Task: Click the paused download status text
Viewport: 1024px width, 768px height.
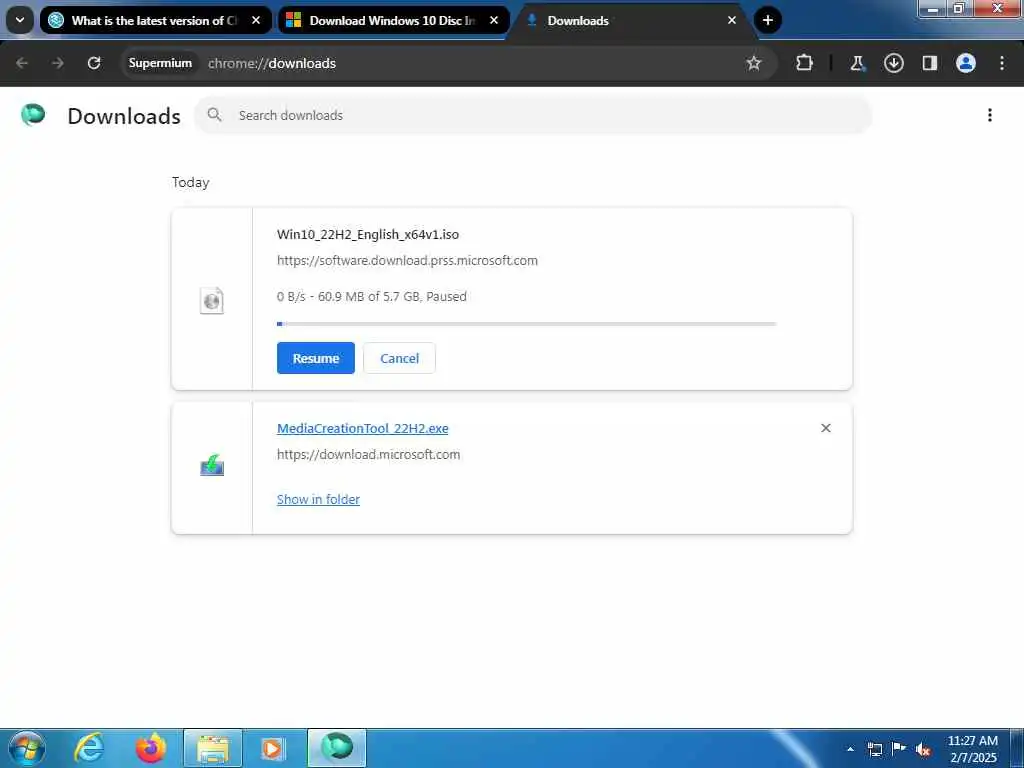Action: 372,296
